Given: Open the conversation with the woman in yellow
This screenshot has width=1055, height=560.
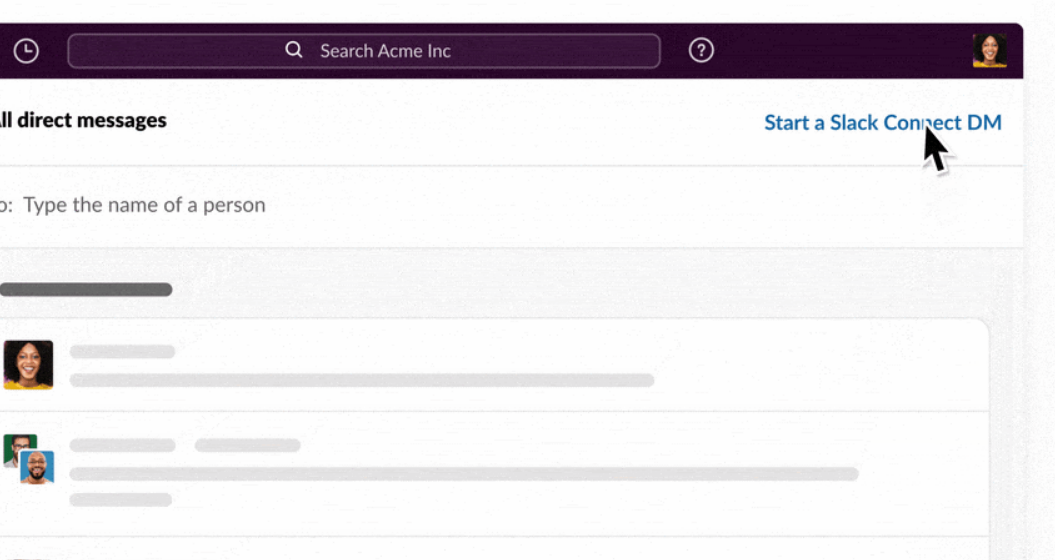Looking at the screenshot, I should point(495,365).
